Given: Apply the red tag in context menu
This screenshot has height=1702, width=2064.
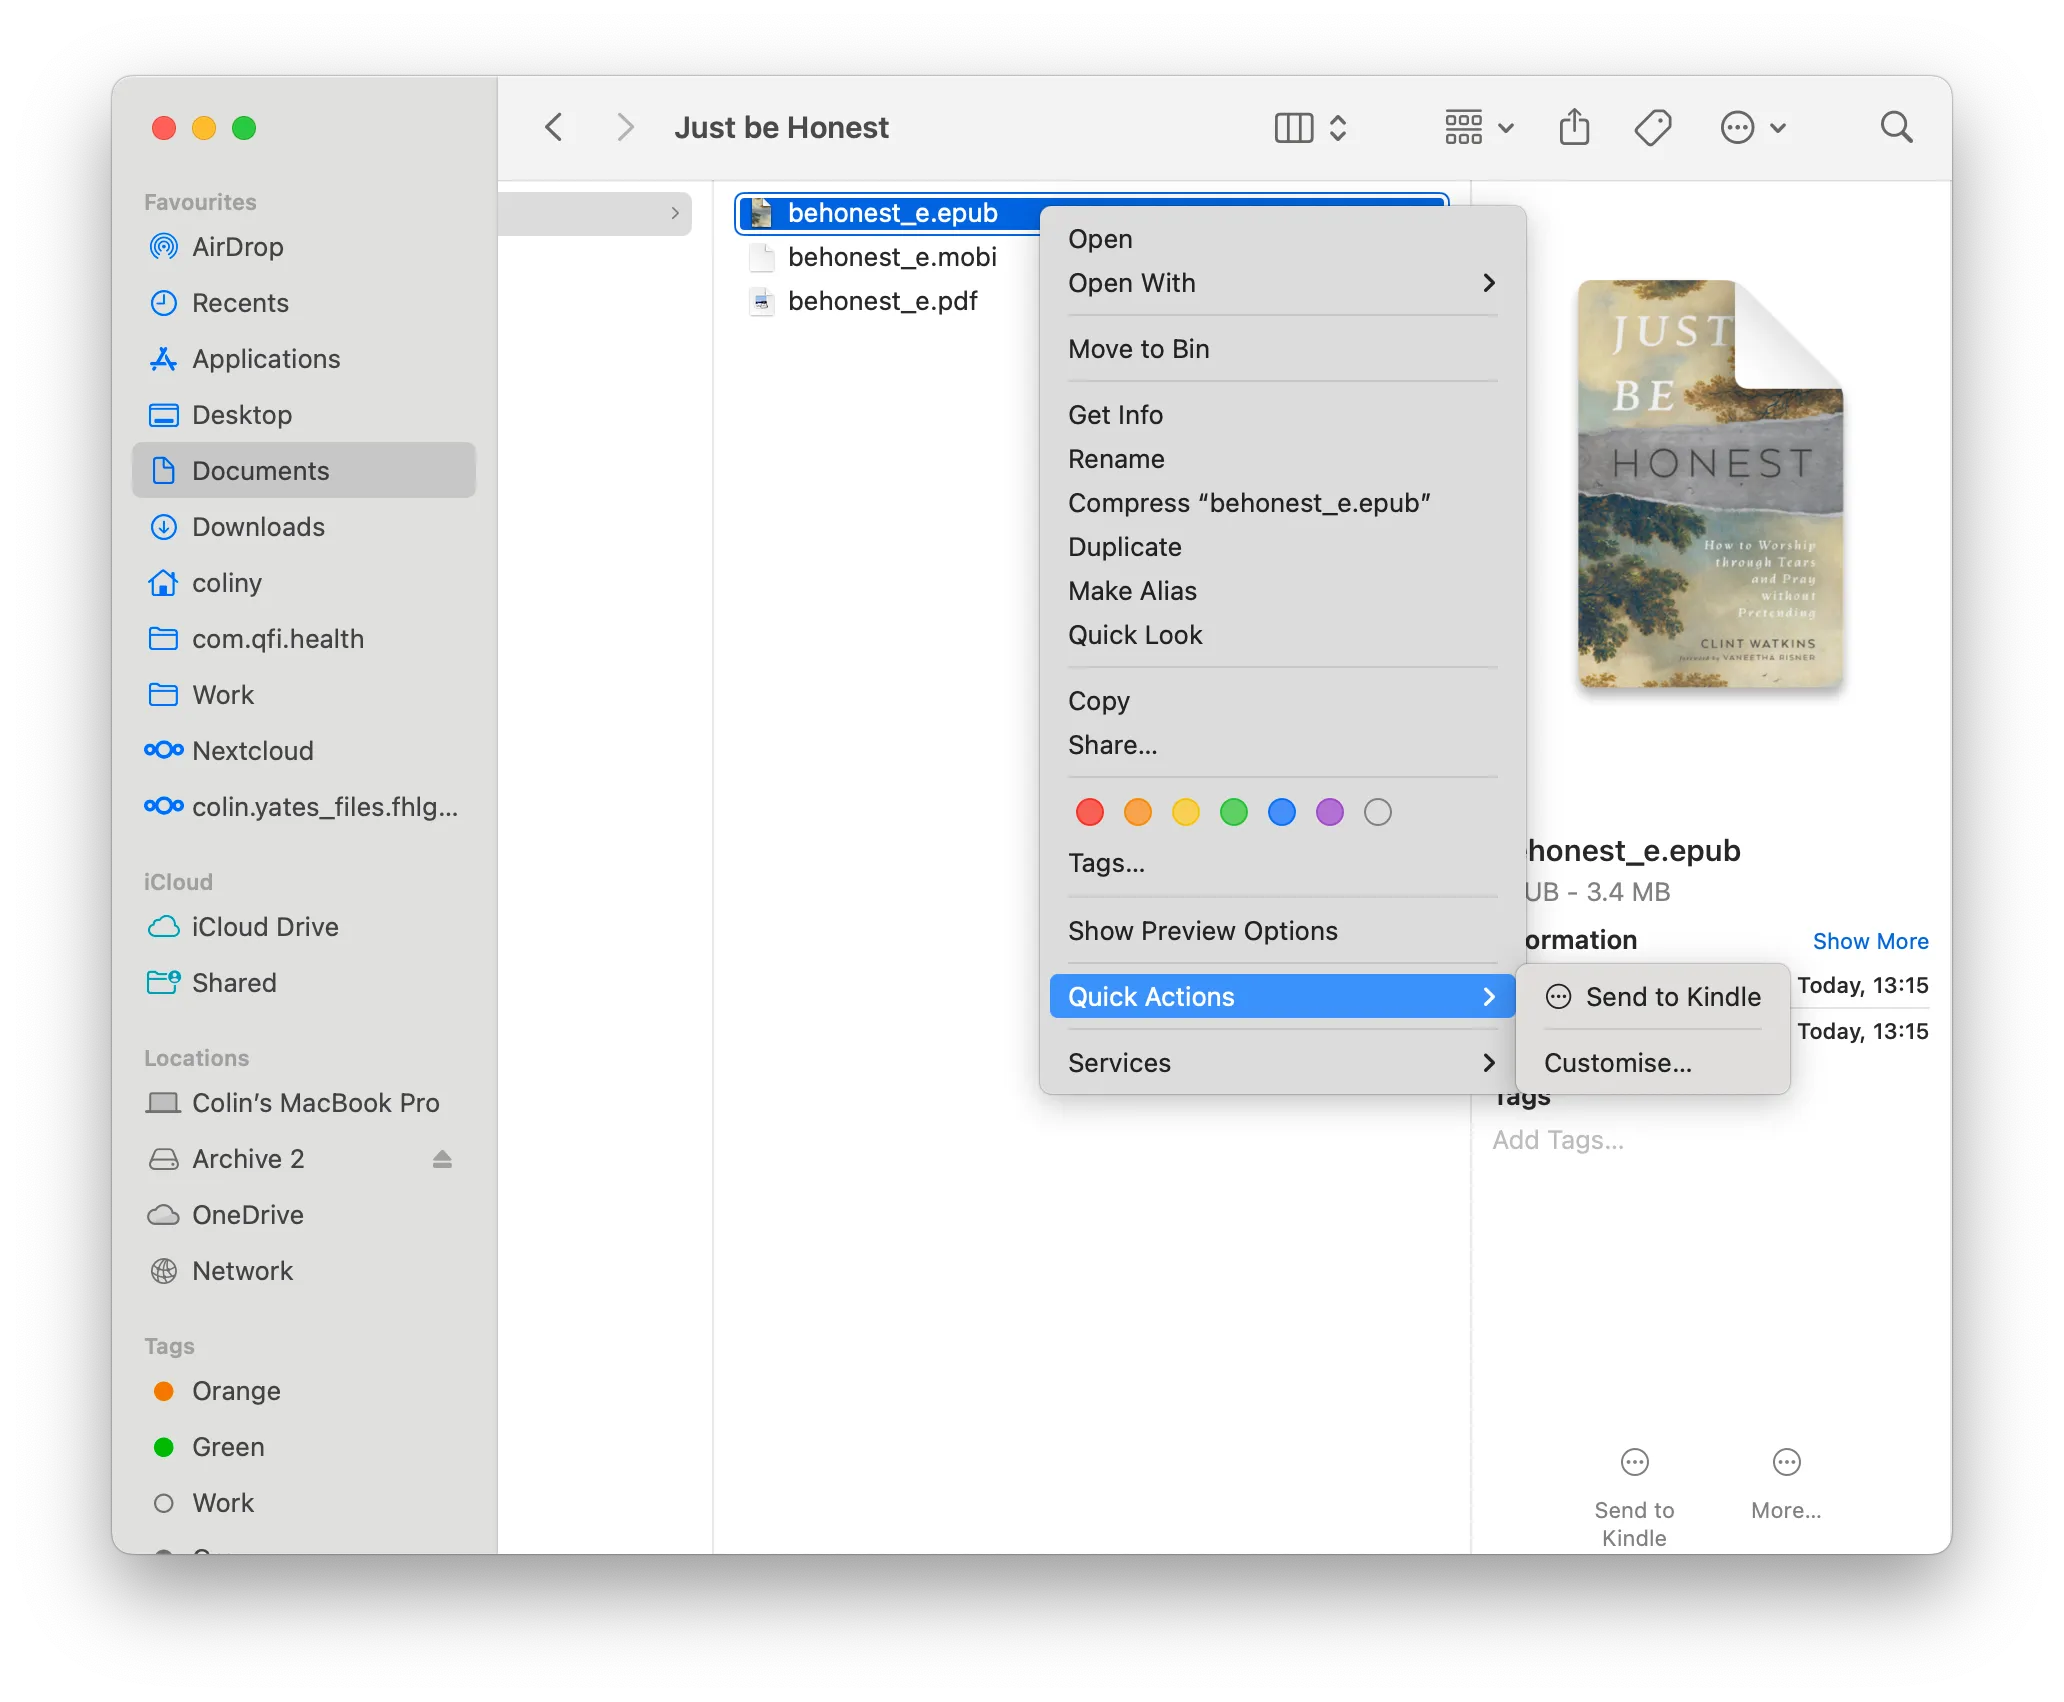Looking at the screenshot, I should [x=1090, y=812].
